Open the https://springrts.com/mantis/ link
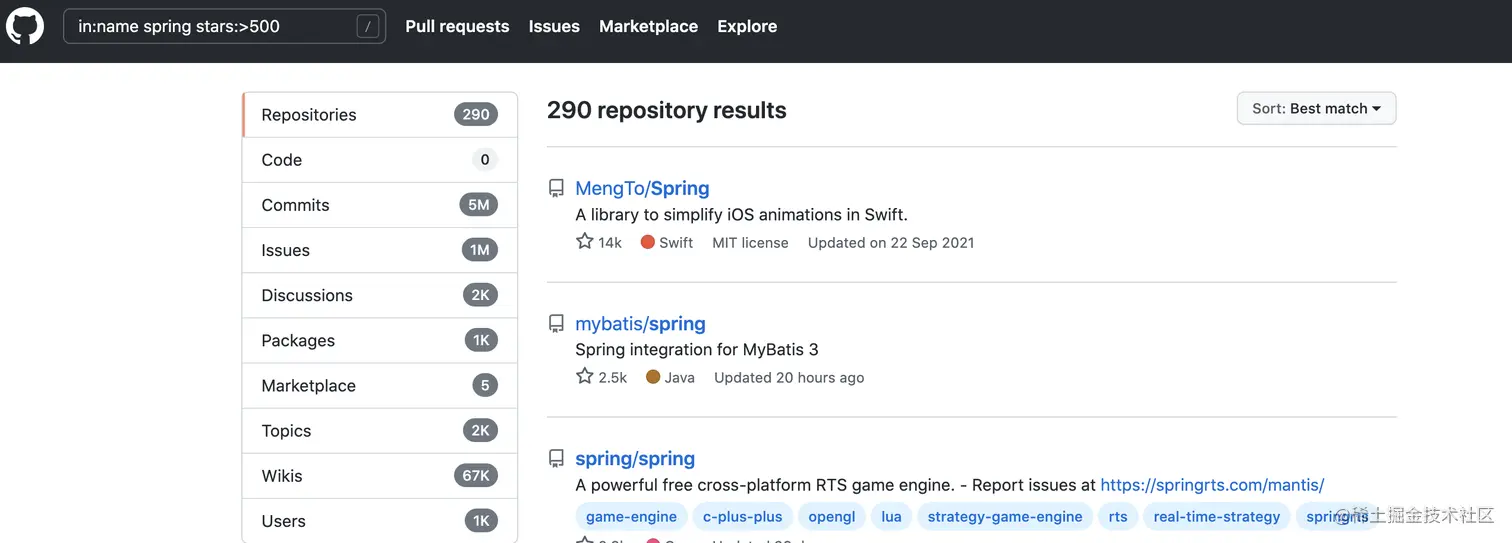The image size is (1512, 543). click(x=1212, y=485)
